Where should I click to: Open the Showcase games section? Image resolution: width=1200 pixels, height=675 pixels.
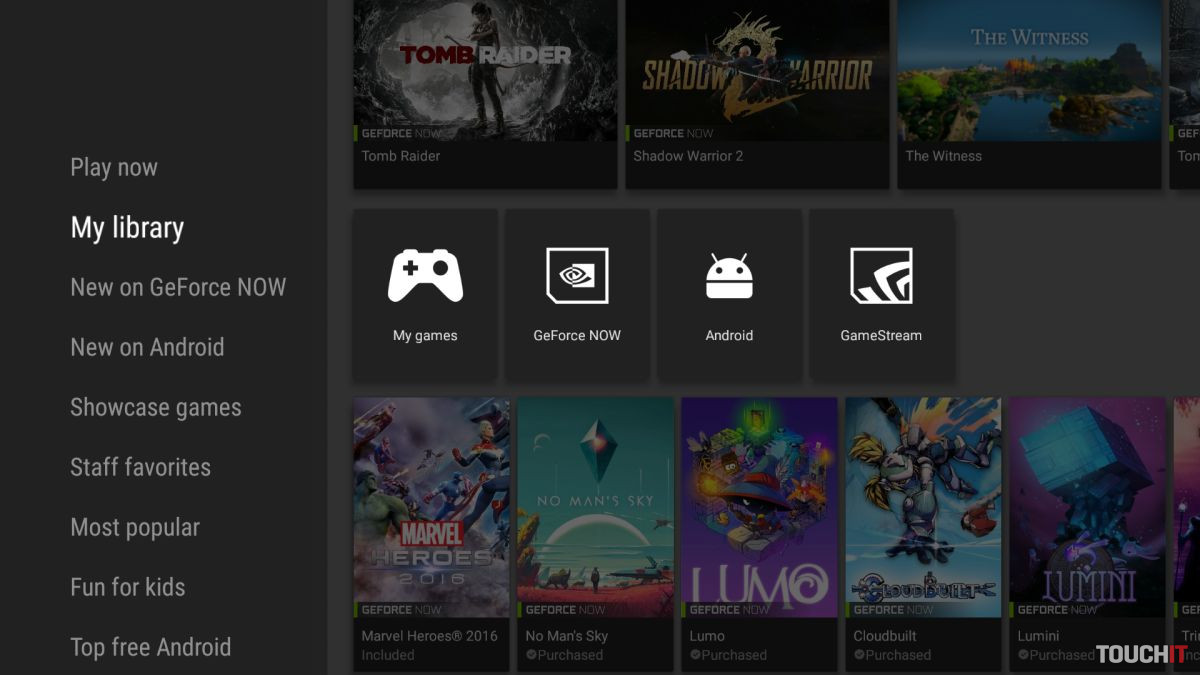click(155, 408)
